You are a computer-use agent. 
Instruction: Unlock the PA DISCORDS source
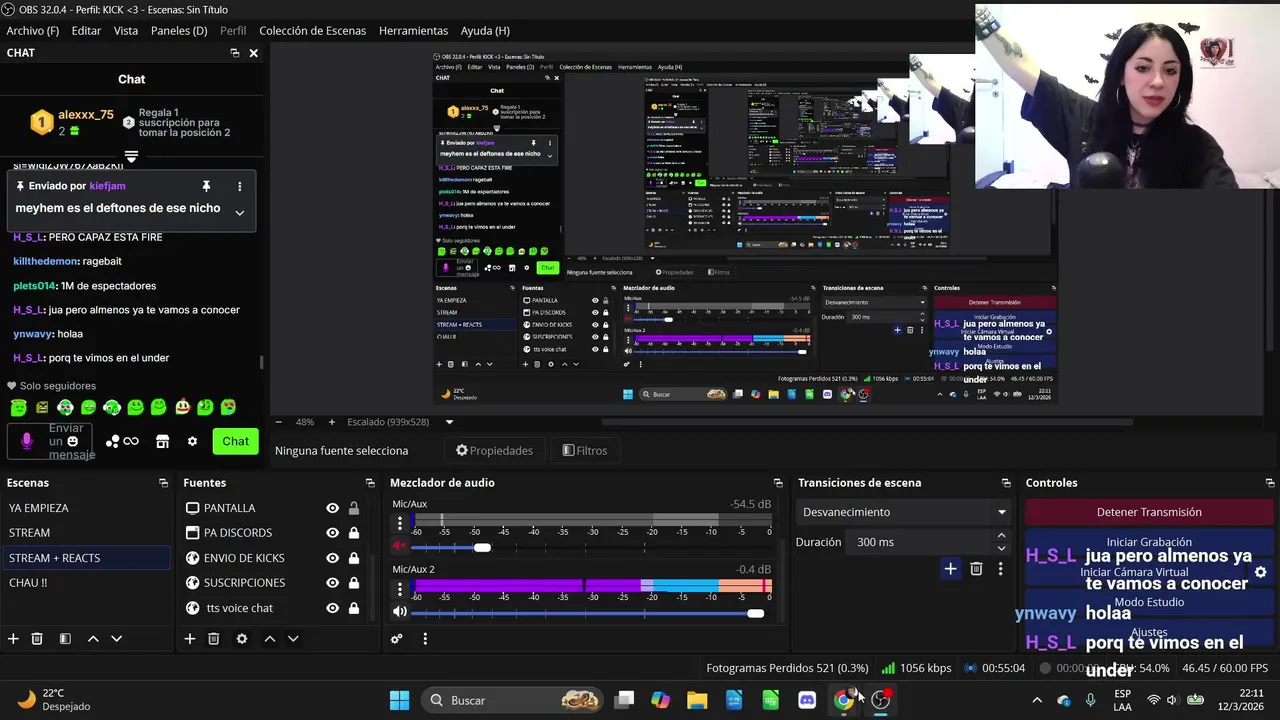tap(353, 533)
